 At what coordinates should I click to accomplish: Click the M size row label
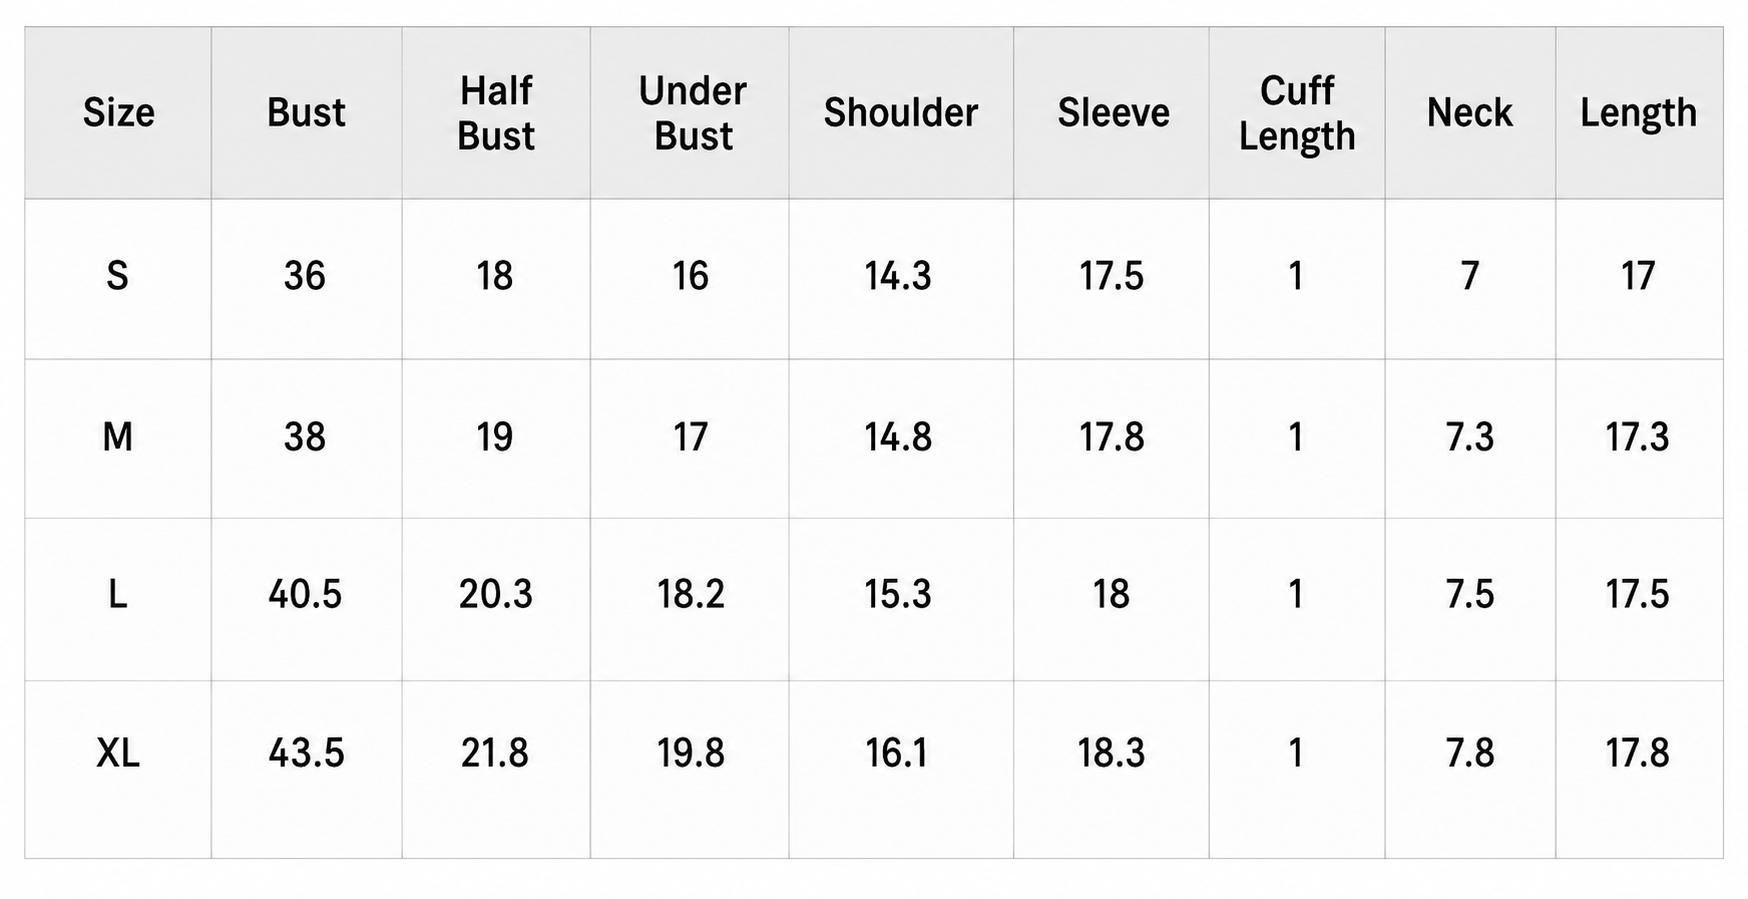pos(117,437)
